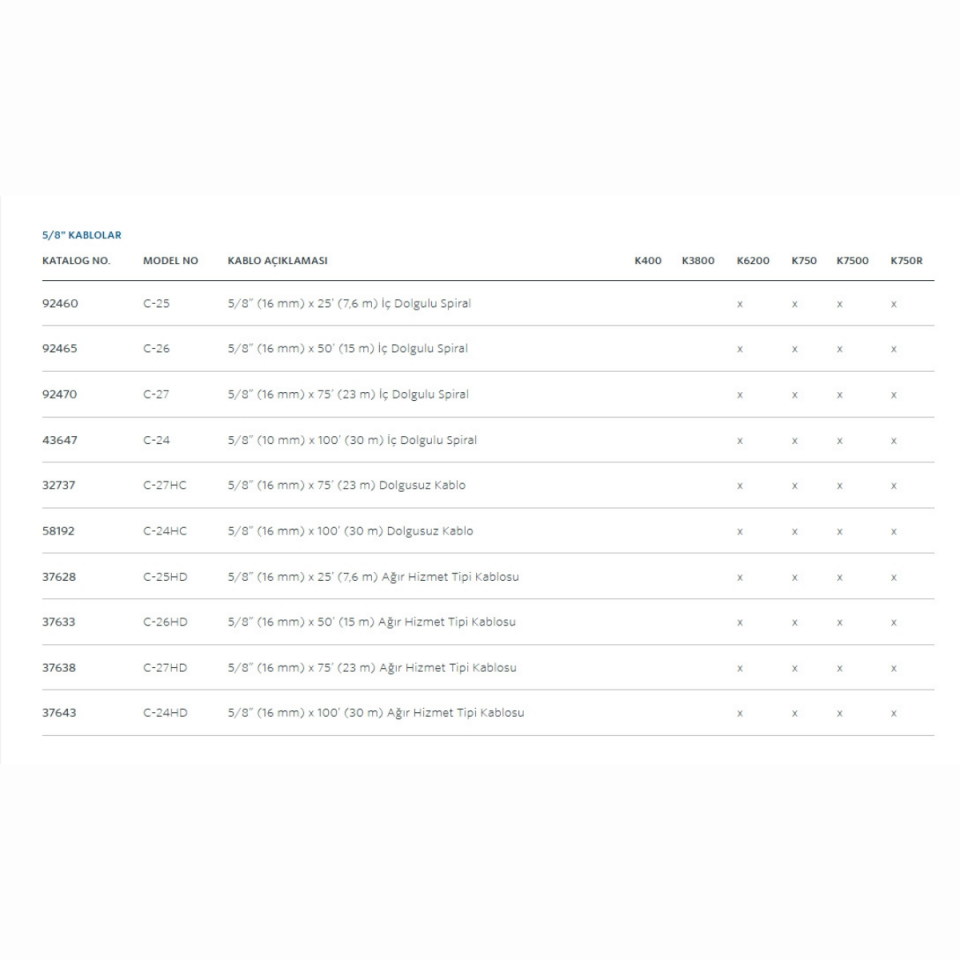Screen dimensions: 960x960
Task: Select the K750R column header
Action: [x=906, y=261]
